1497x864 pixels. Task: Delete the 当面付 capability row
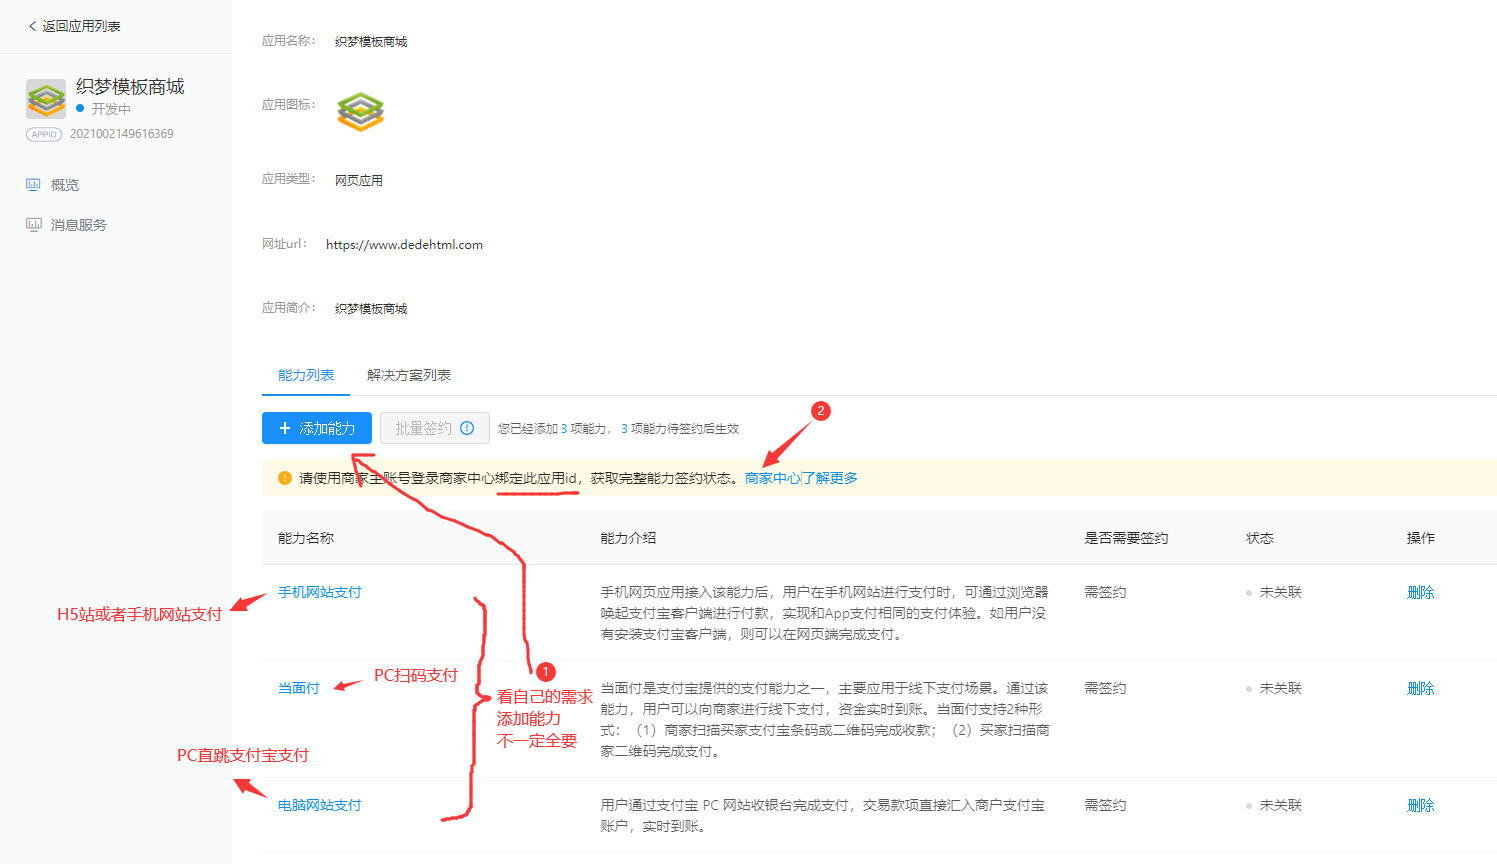pyautogui.click(x=1420, y=688)
